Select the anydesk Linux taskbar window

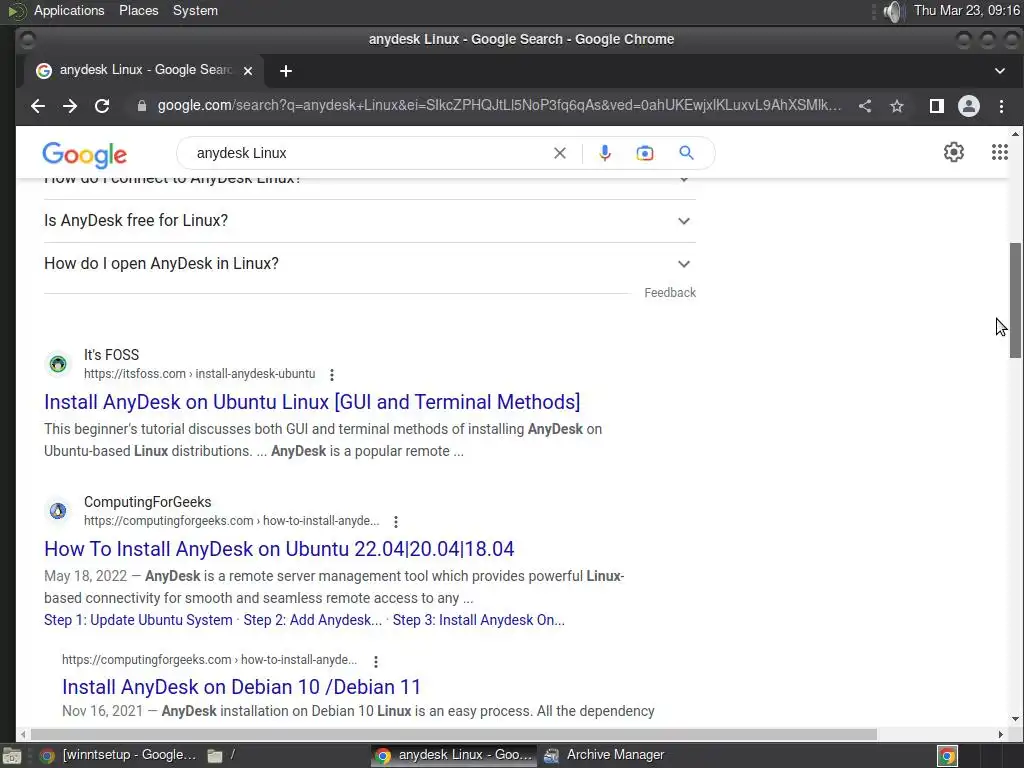point(455,755)
